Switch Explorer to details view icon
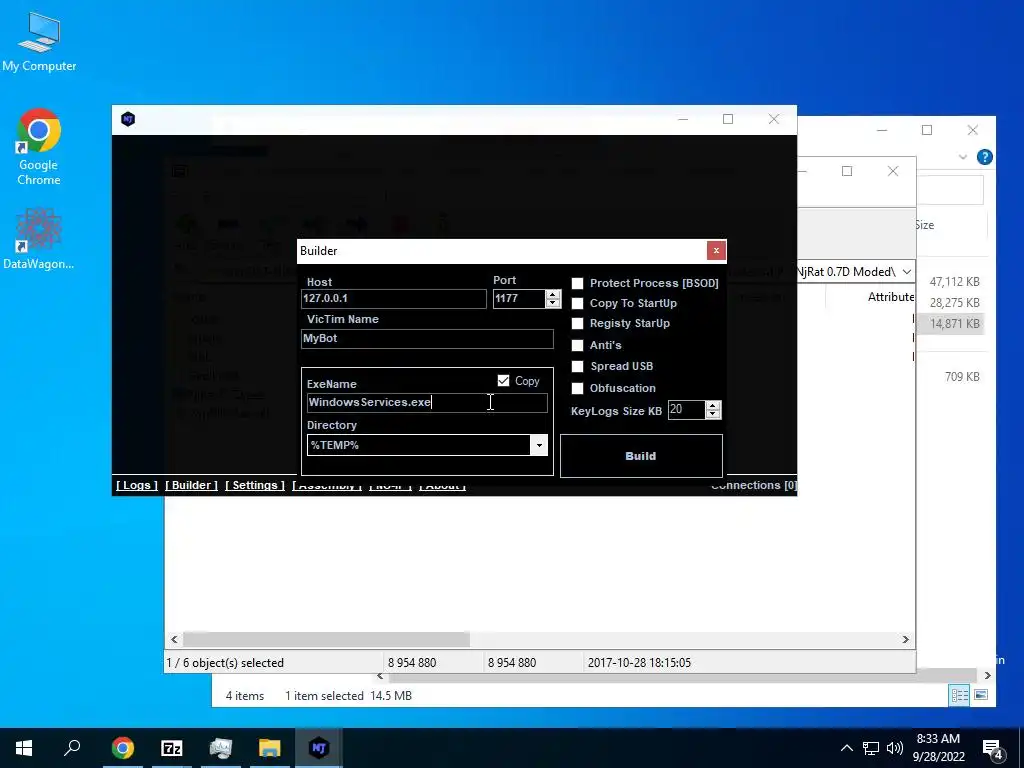The width and height of the screenshot is (1024, 768). tap(959, 696)
